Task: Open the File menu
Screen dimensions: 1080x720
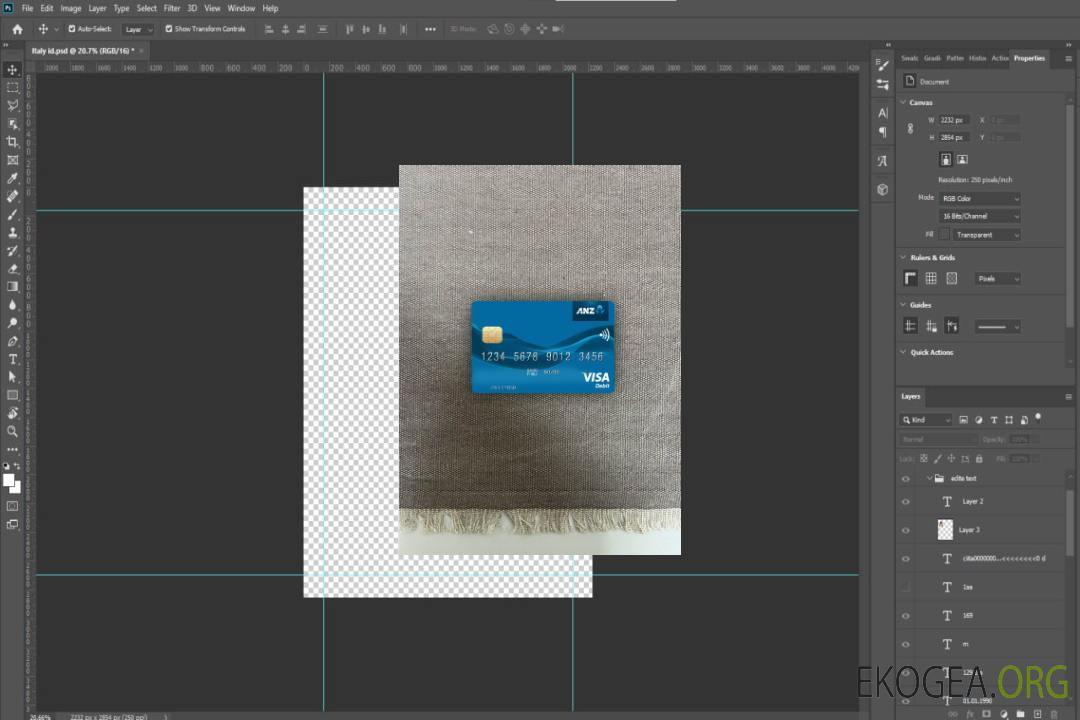Action: pos(28,8)
